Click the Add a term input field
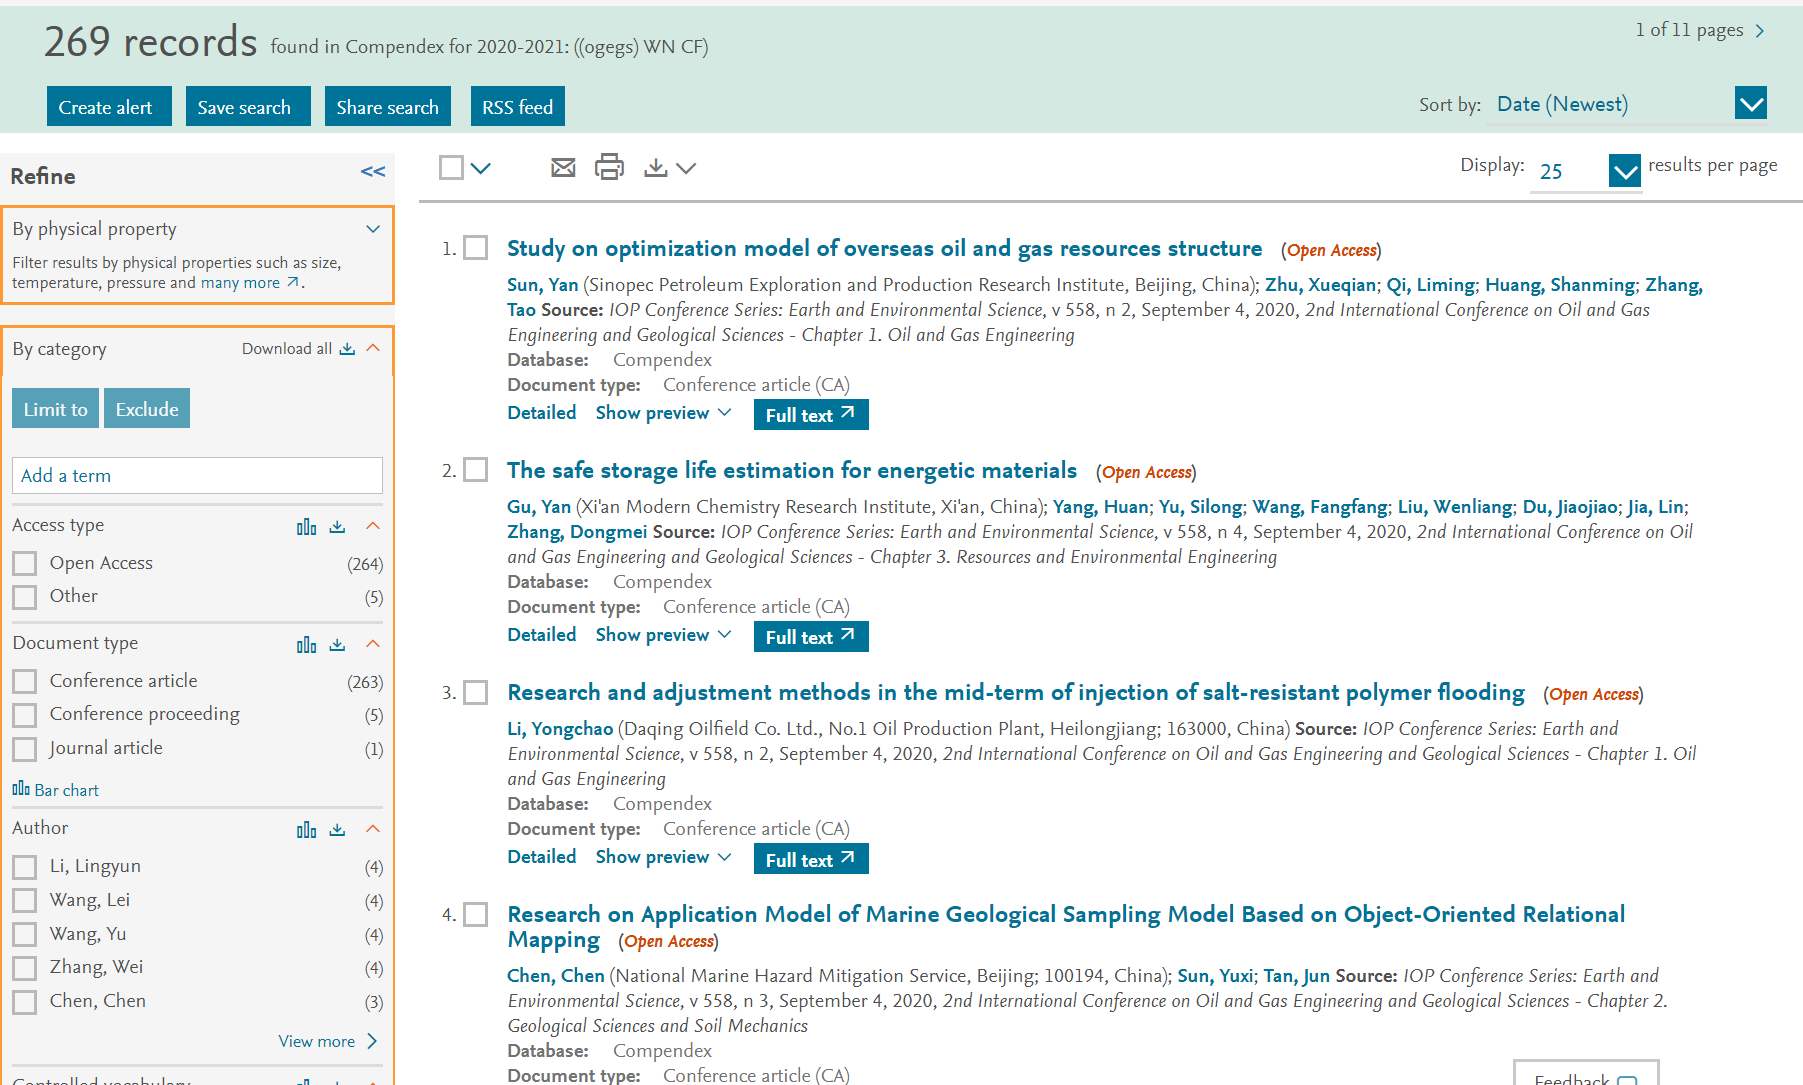Viewport: 1803px width, 1085px height. click(x=197, y=475)
